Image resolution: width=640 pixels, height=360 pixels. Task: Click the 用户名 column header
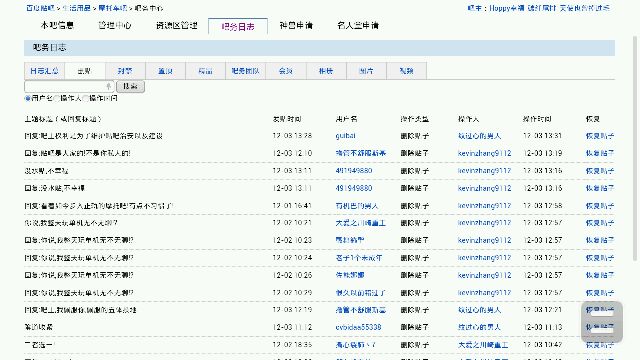pos(346,119)
